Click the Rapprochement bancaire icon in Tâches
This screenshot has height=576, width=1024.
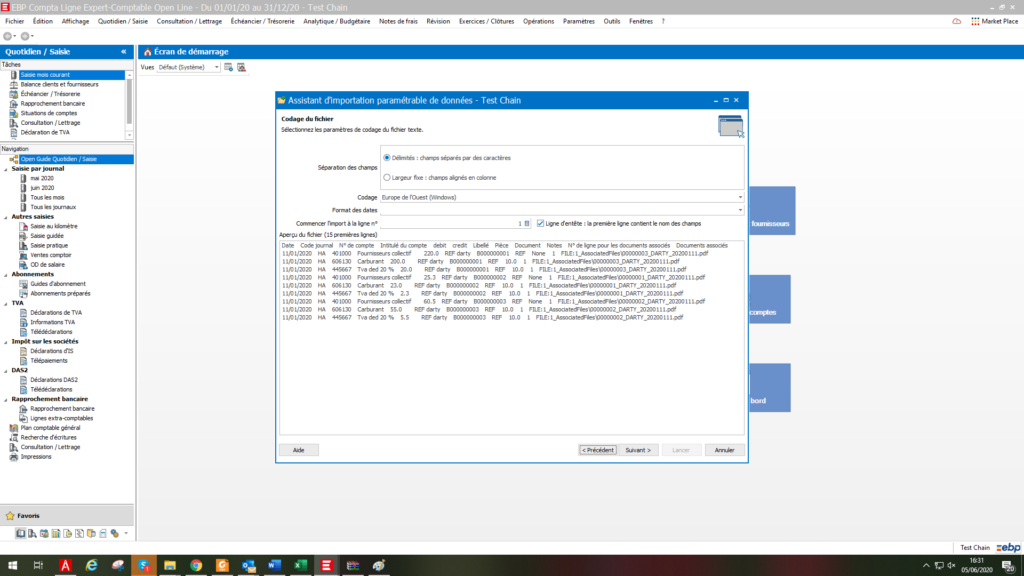pos(14,104)
